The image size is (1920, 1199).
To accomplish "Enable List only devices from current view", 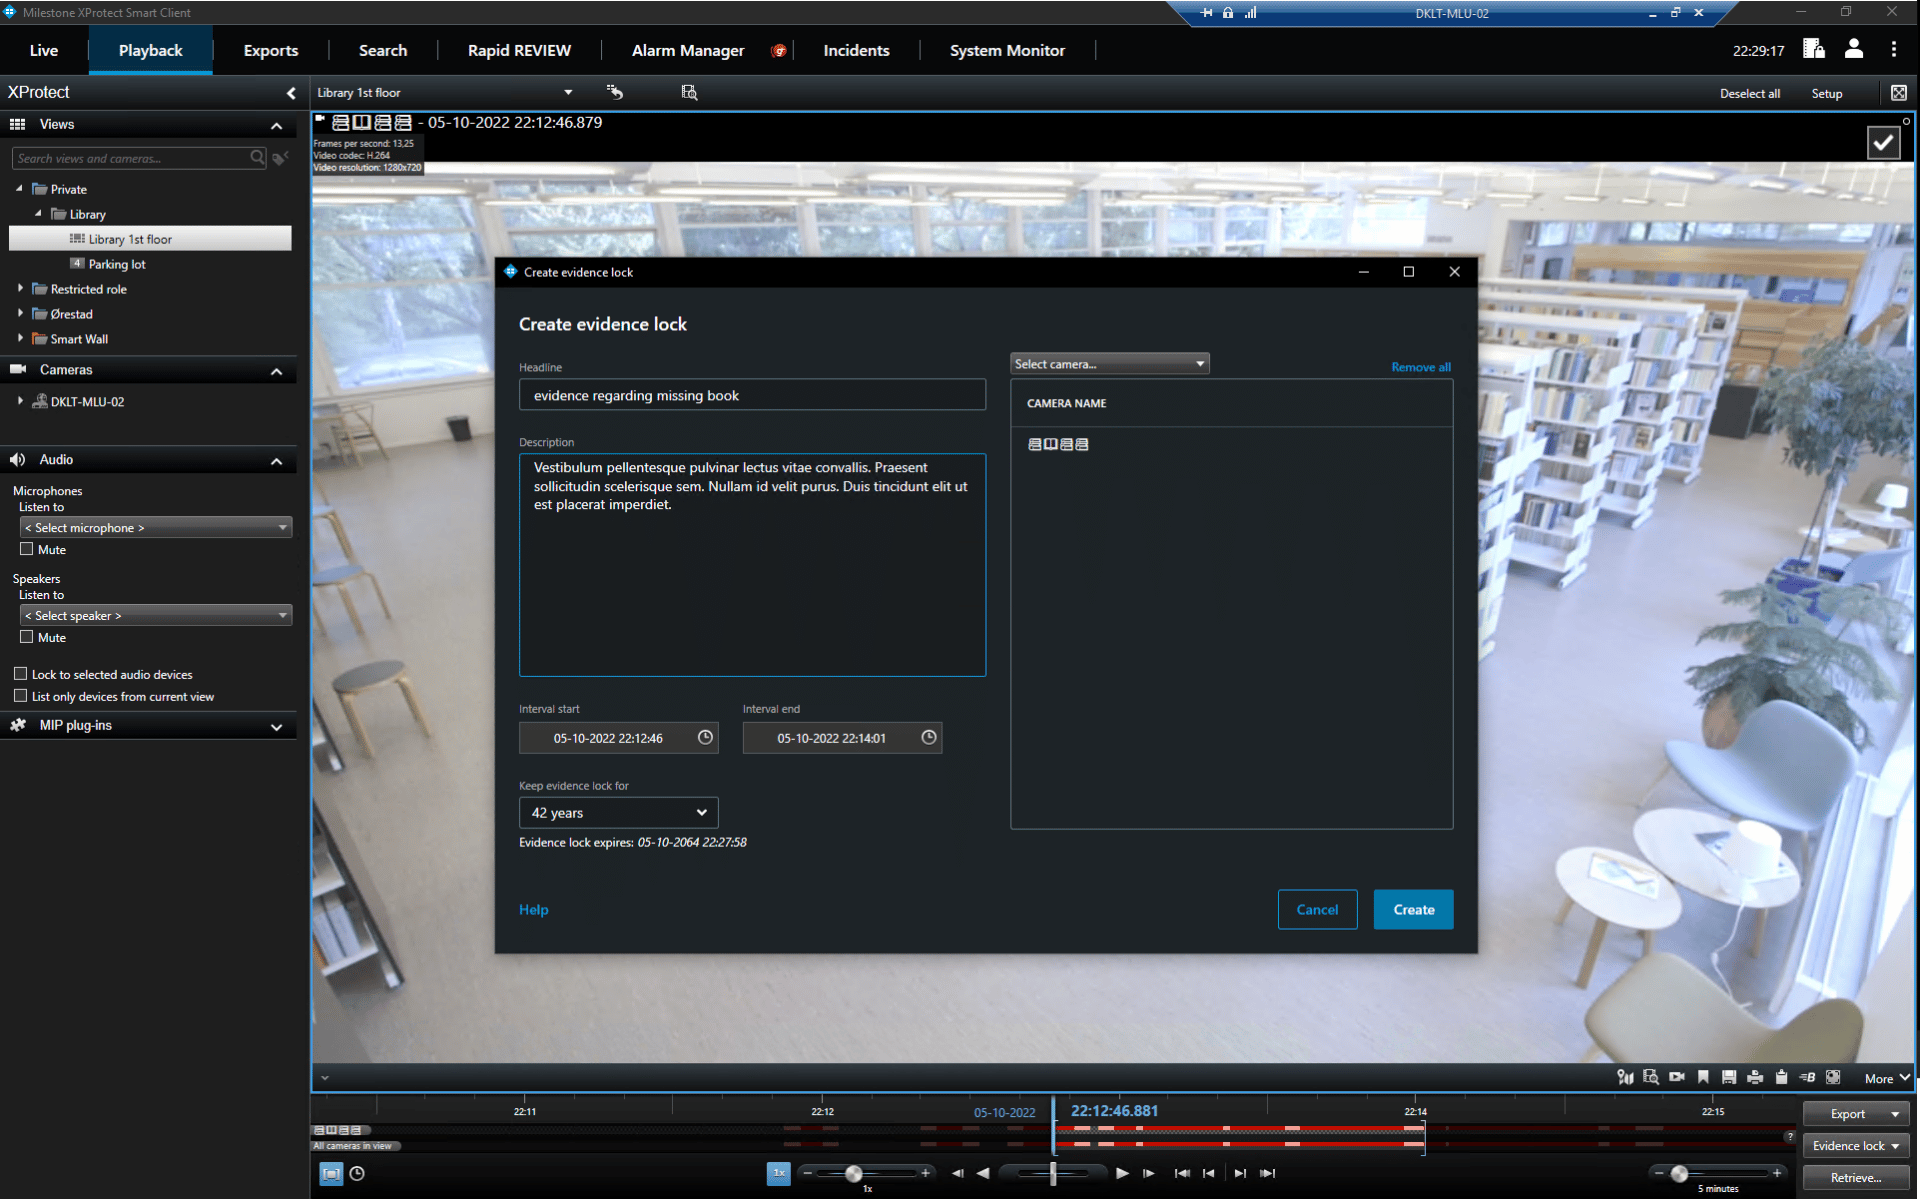I will tap(20, 696).
